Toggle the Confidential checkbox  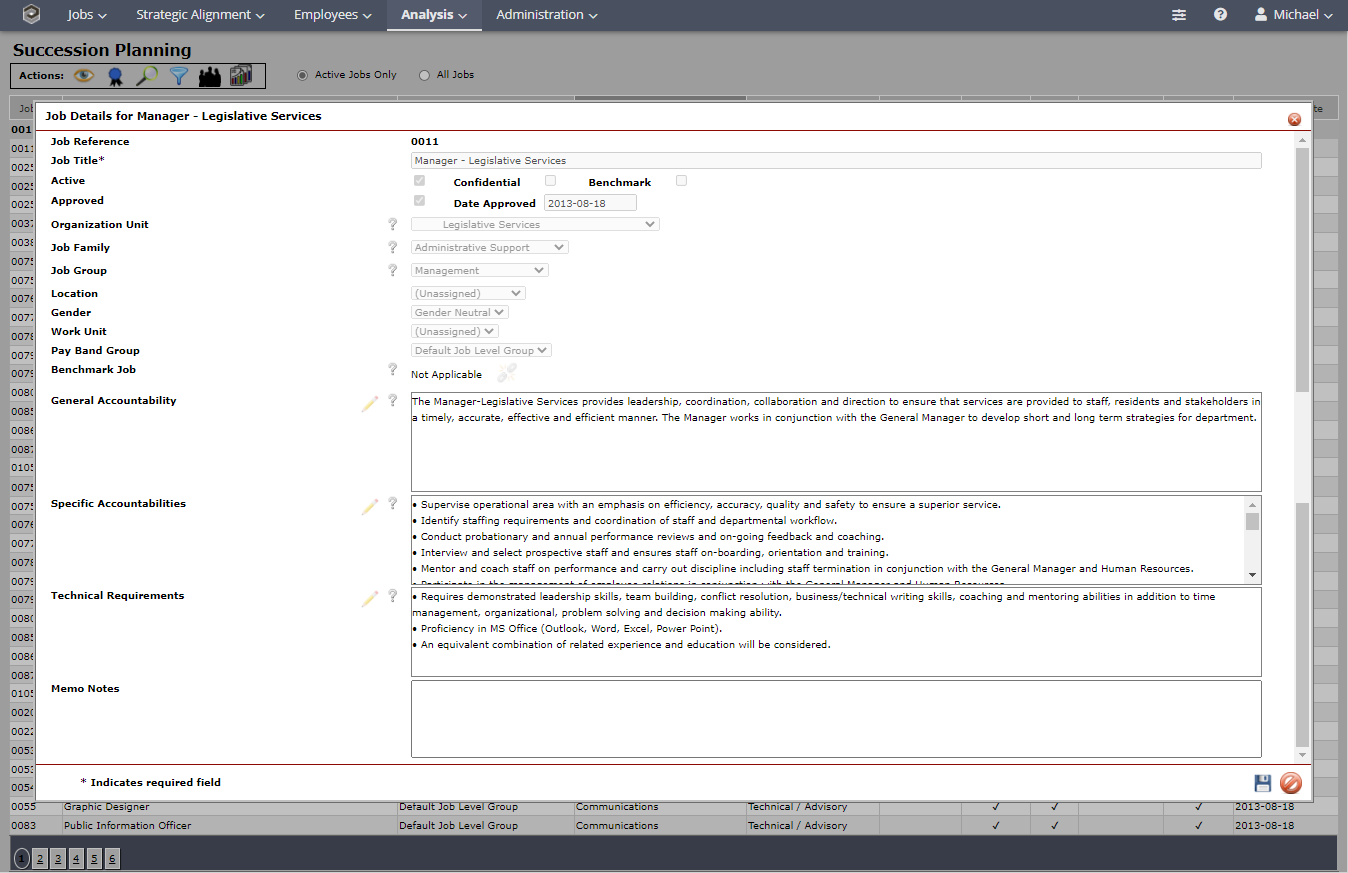[x=550, y=181]
